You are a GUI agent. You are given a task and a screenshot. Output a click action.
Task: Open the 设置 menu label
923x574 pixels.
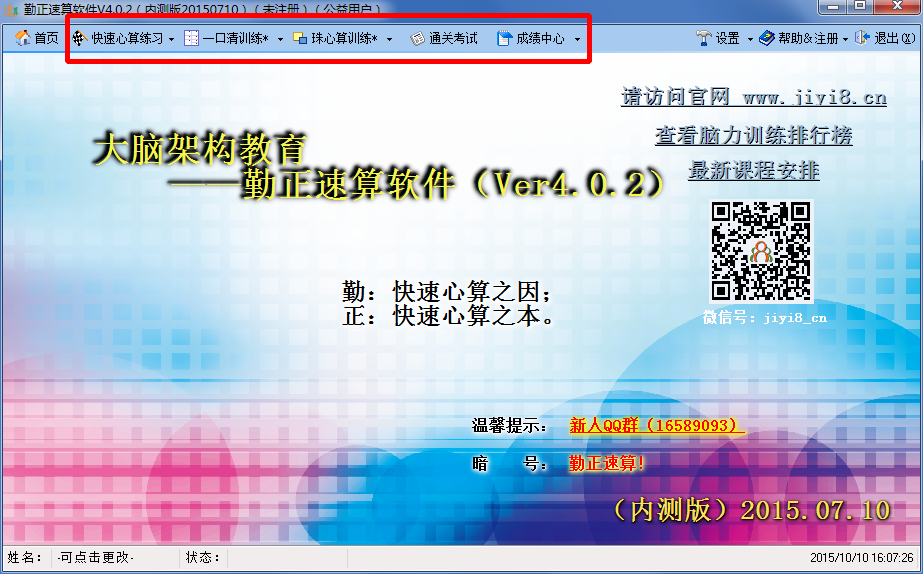(x=727, y=38)
